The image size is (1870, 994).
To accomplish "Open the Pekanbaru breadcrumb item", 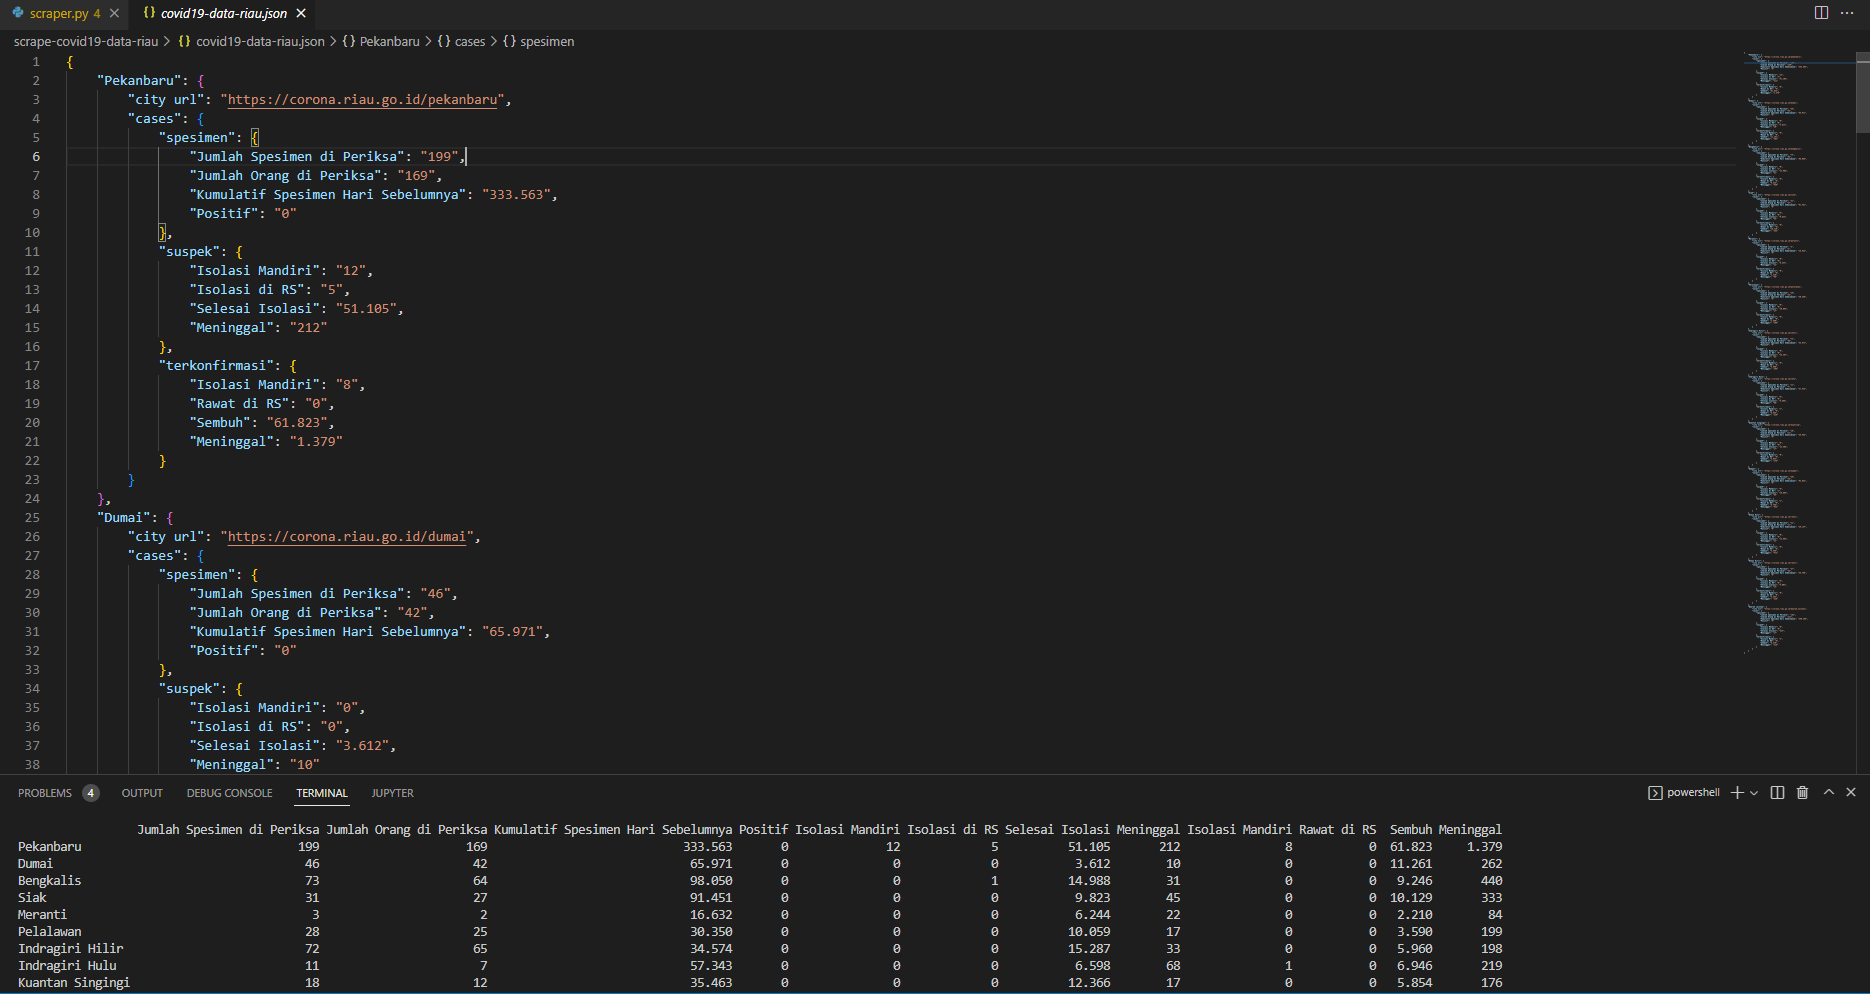I will (x=381, y=41).
